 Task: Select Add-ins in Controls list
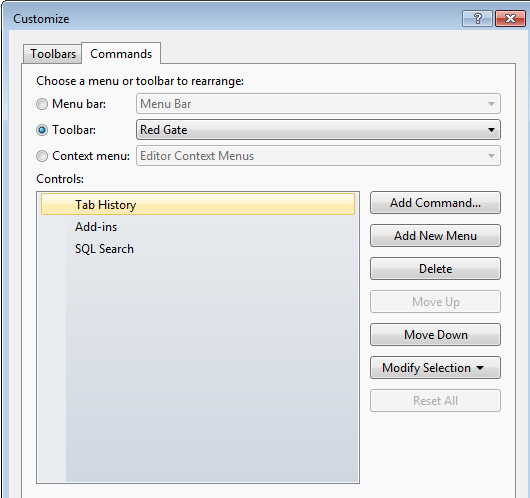coord(198,227)
